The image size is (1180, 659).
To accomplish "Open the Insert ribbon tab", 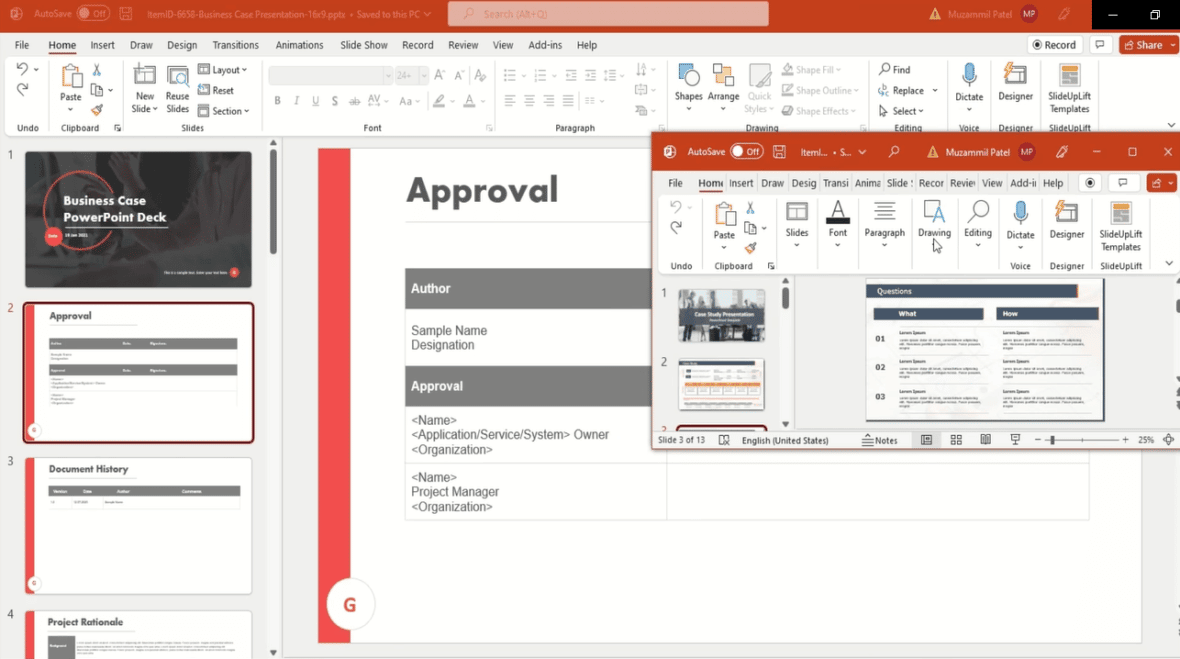I will (x=105, y=45).
